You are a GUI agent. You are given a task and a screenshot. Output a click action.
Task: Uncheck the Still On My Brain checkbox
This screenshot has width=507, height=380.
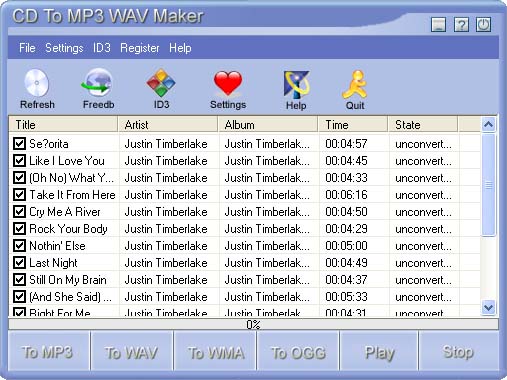click(19, 280)
